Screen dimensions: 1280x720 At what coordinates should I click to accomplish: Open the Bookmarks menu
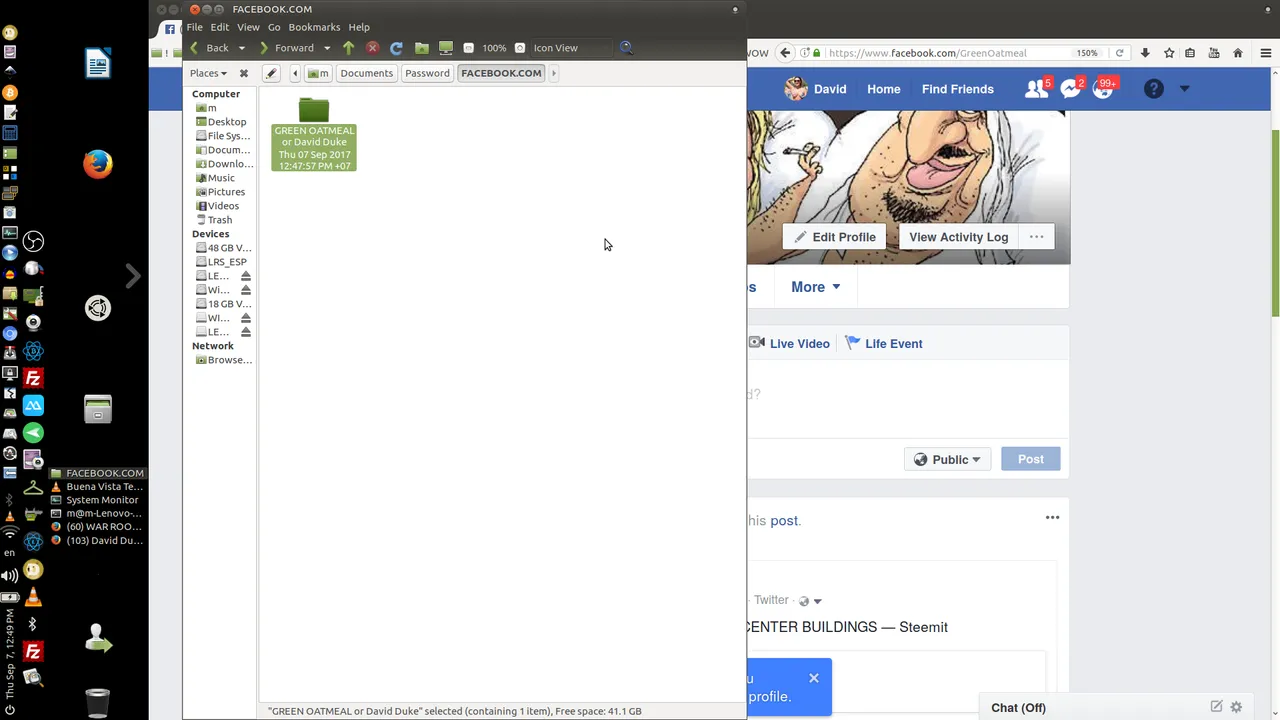314,27
